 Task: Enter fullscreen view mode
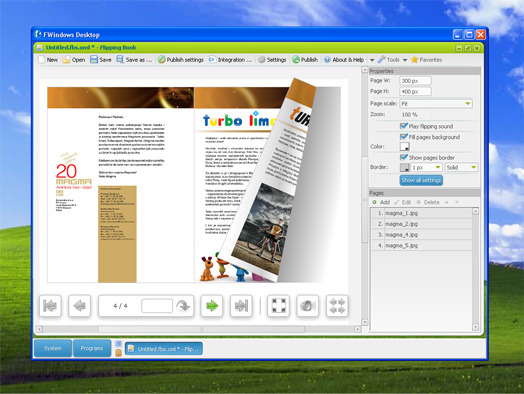tap(278, 305)
